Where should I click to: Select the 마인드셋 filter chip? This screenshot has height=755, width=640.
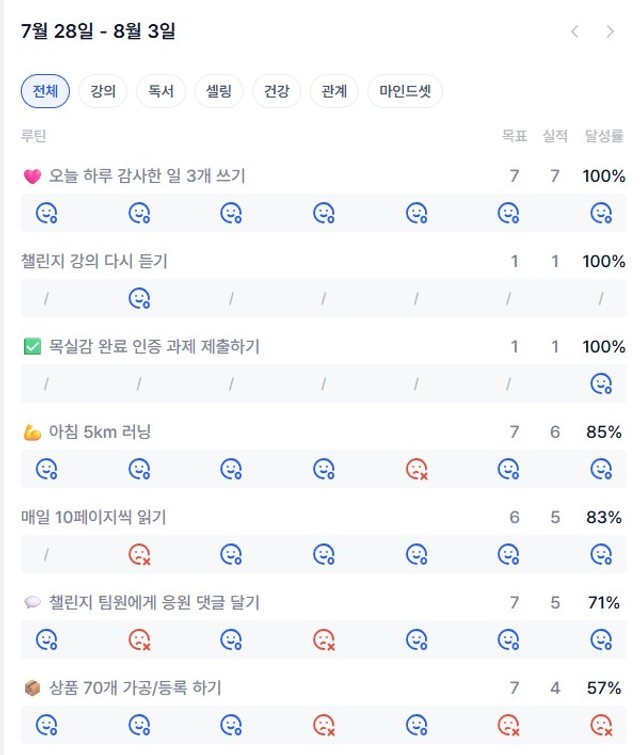point(405,91)
